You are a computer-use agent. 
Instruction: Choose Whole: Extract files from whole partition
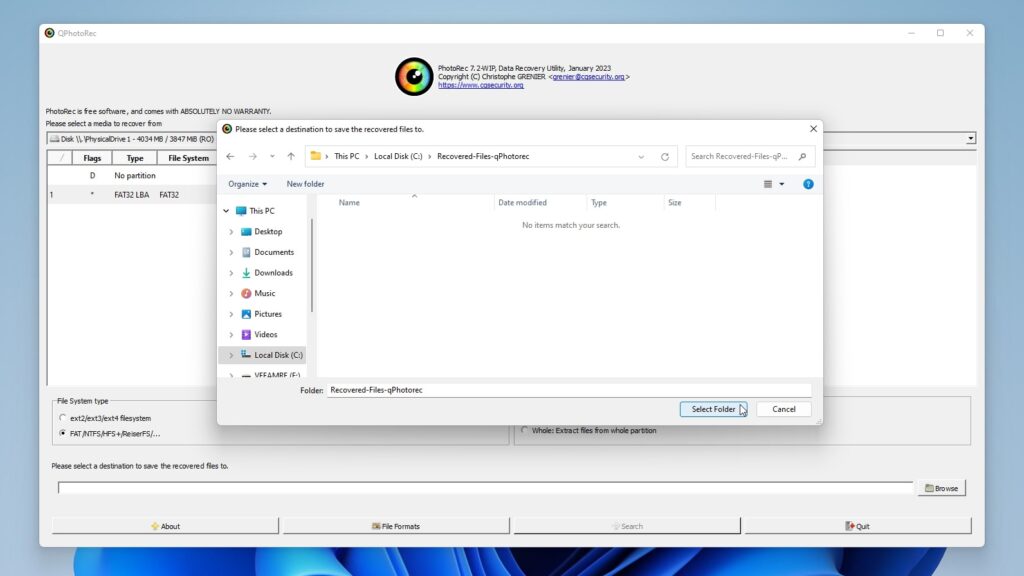coord(524,430)
